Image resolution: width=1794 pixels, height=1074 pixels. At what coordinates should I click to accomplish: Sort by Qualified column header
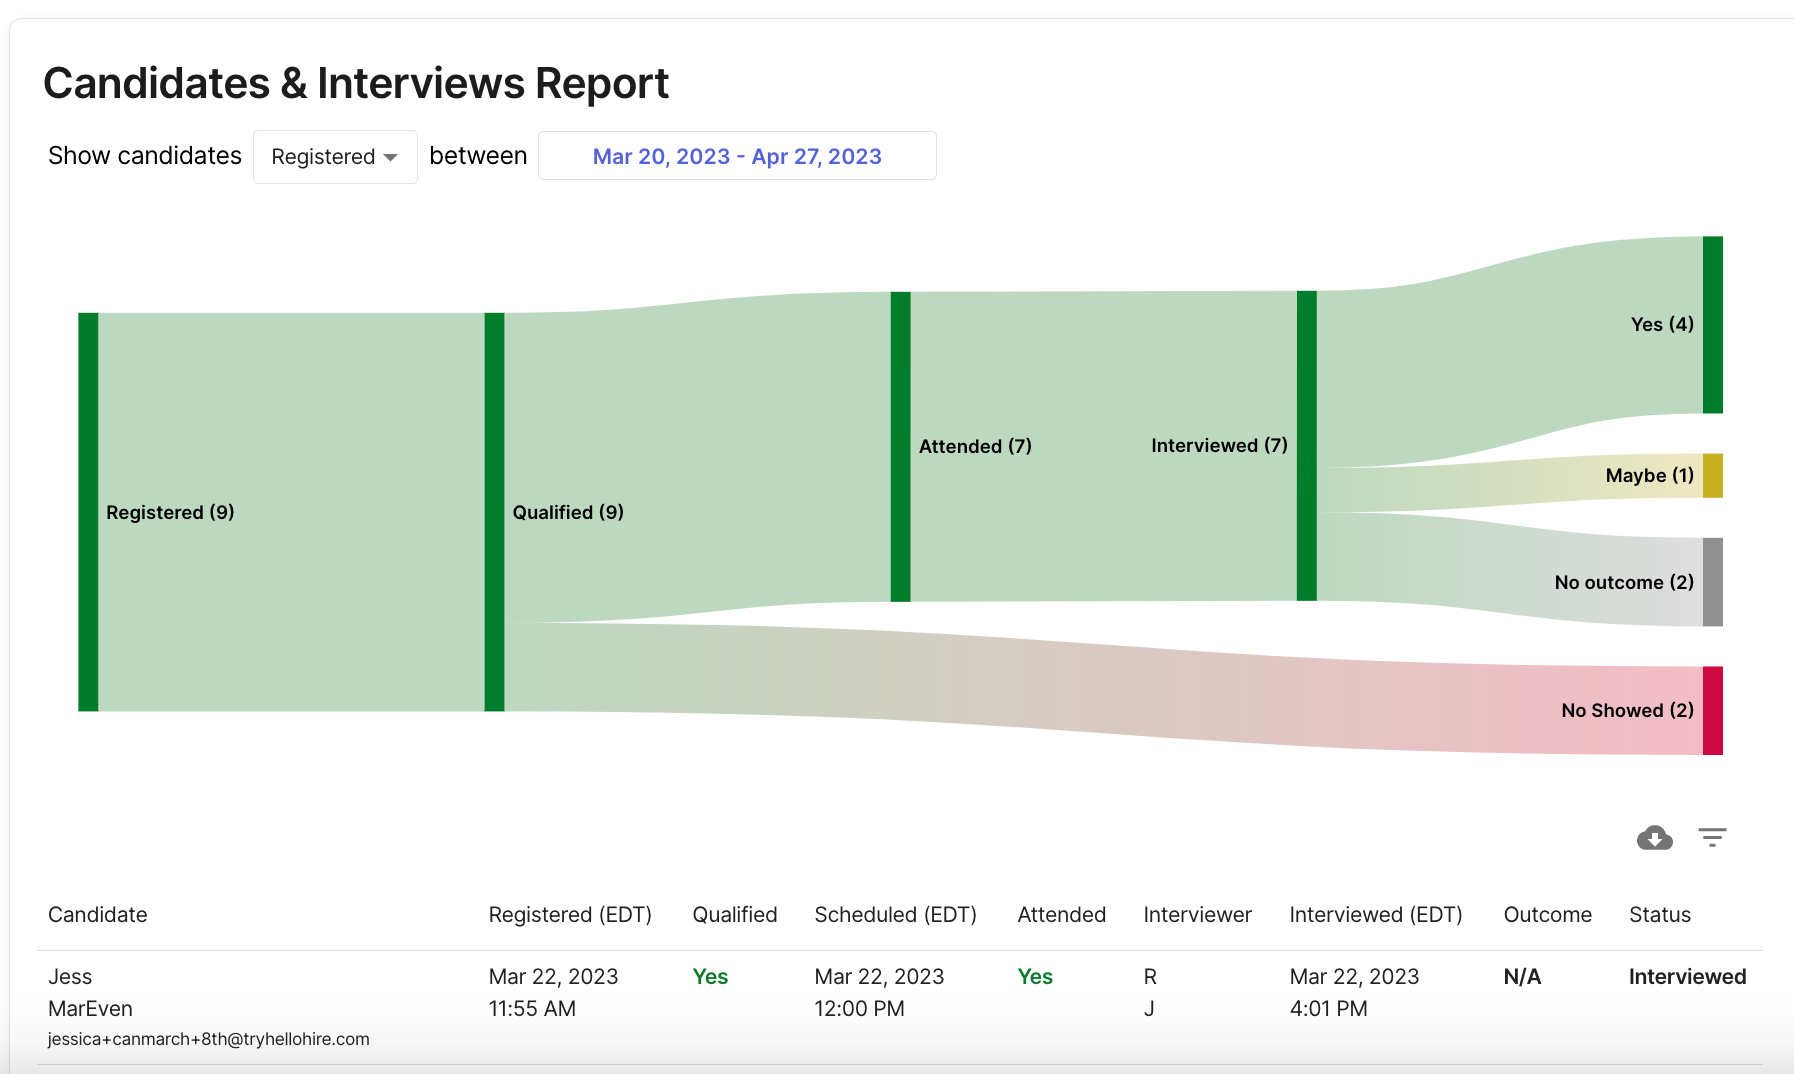point(735,915)
